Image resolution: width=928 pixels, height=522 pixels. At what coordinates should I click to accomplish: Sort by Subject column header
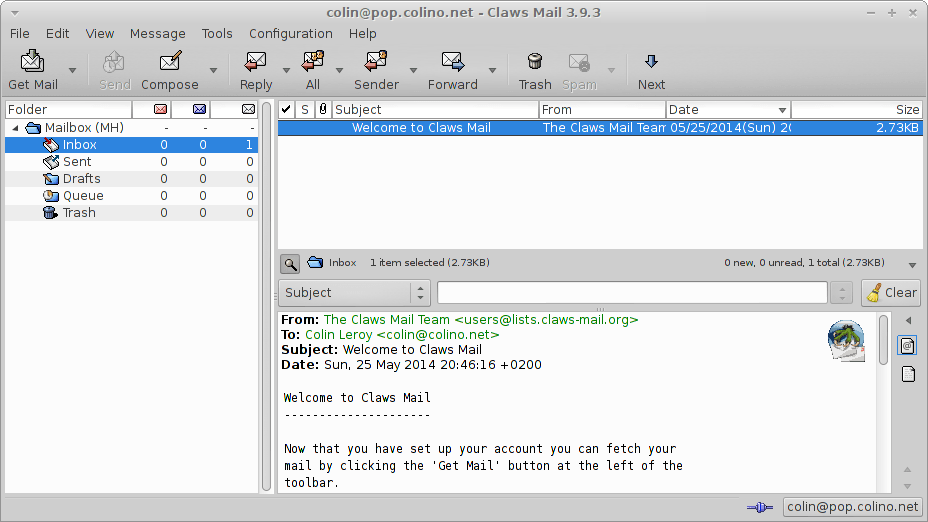[x=435, y=109]
